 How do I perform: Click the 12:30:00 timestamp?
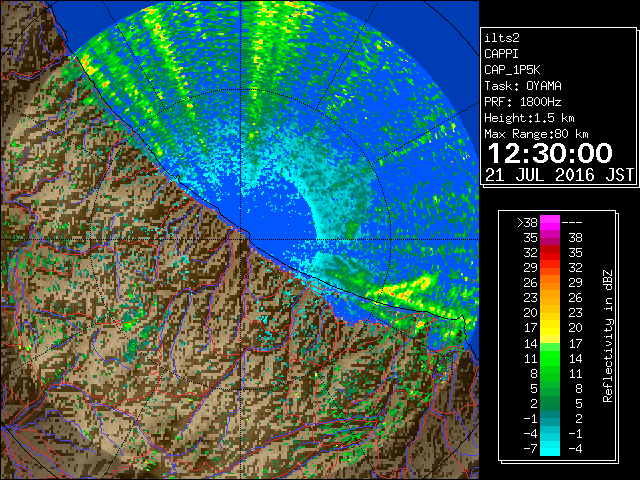(x=550, y=153)
